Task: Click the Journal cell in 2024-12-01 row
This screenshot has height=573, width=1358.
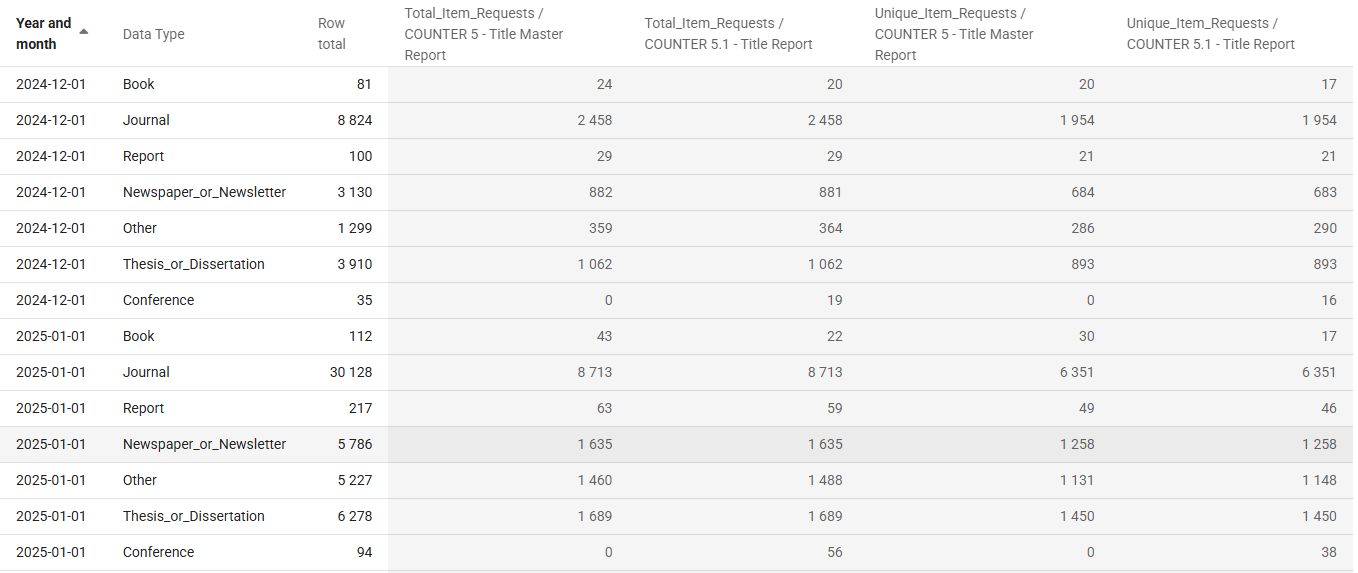Action: pos(146,120)
